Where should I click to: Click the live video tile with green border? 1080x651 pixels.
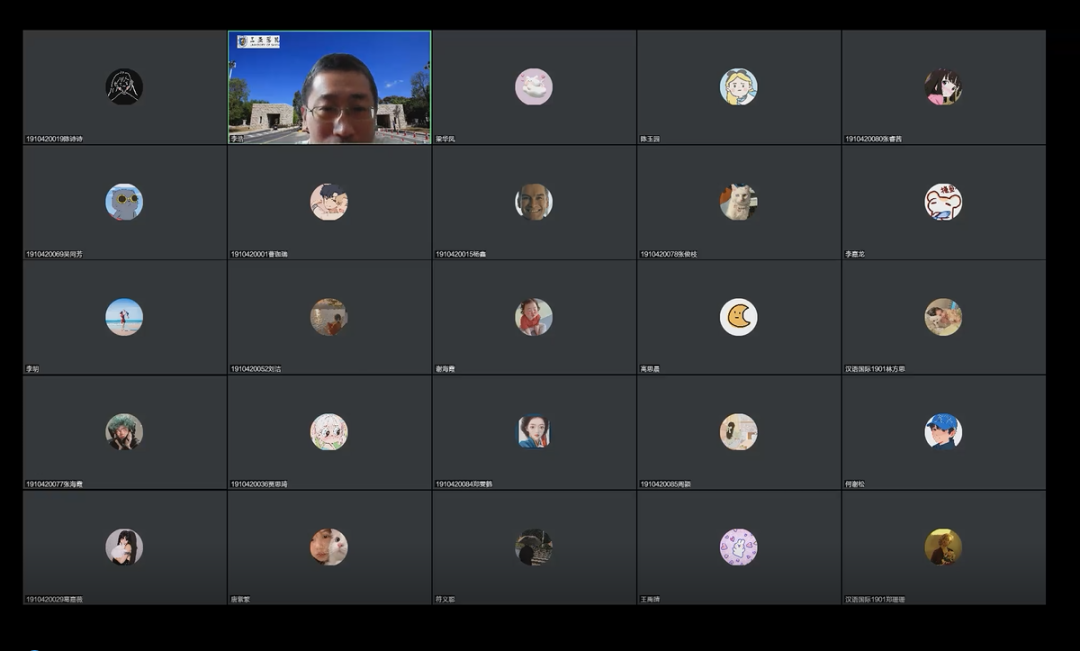coord(329,87)
